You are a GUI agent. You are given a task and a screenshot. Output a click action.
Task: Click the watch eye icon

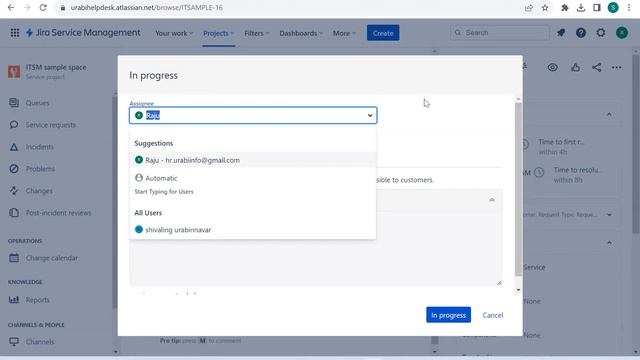553,67
